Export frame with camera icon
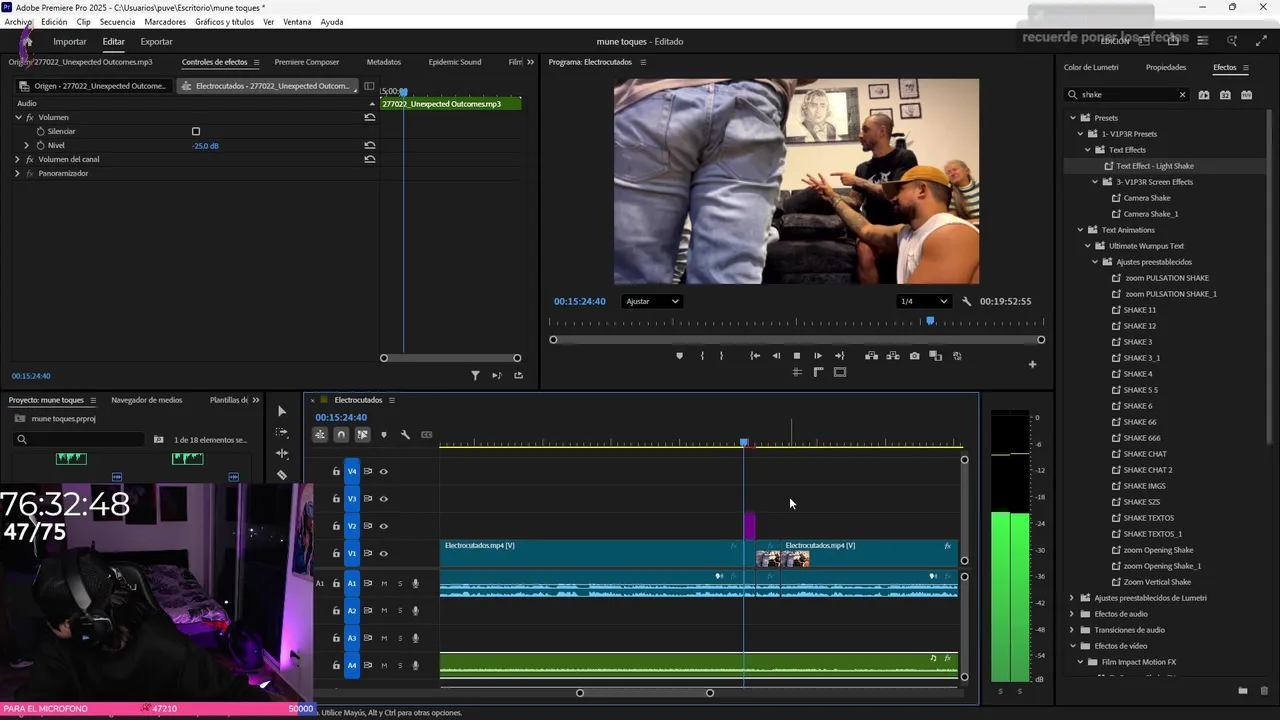Viewport: 1280px width, 720px height. (914, 356)
